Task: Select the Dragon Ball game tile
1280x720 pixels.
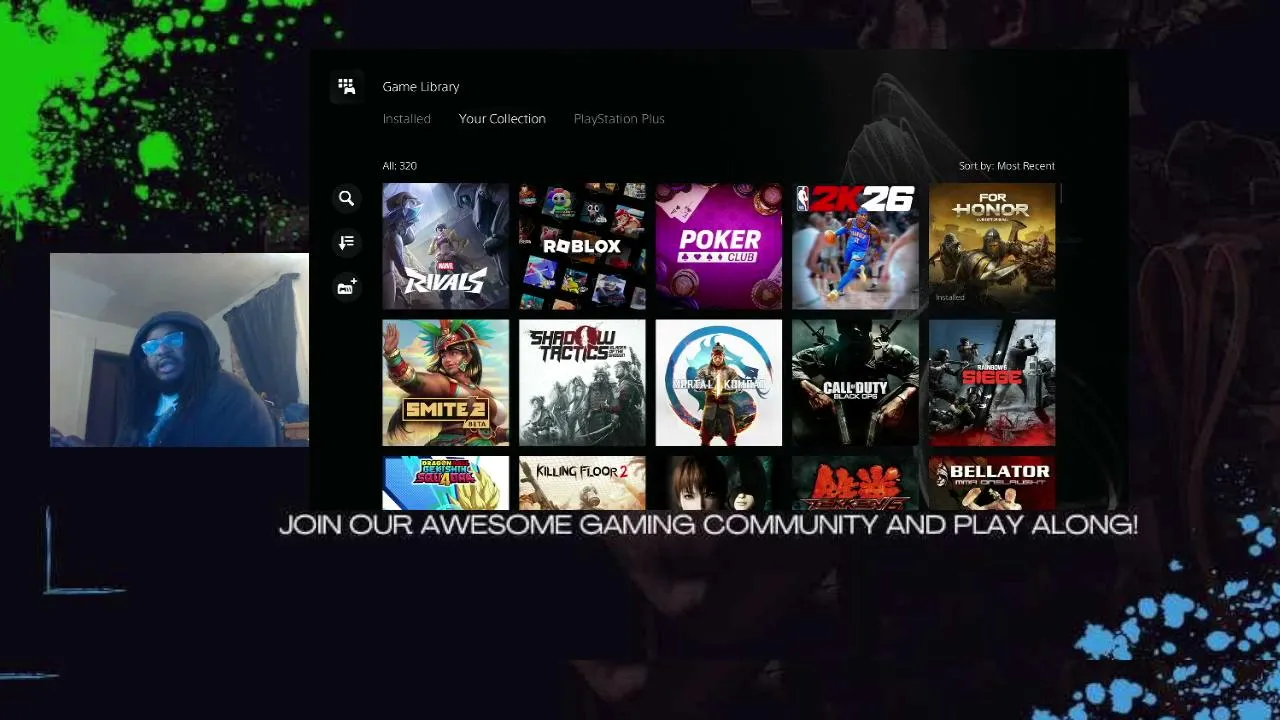Action: (445, 483)
